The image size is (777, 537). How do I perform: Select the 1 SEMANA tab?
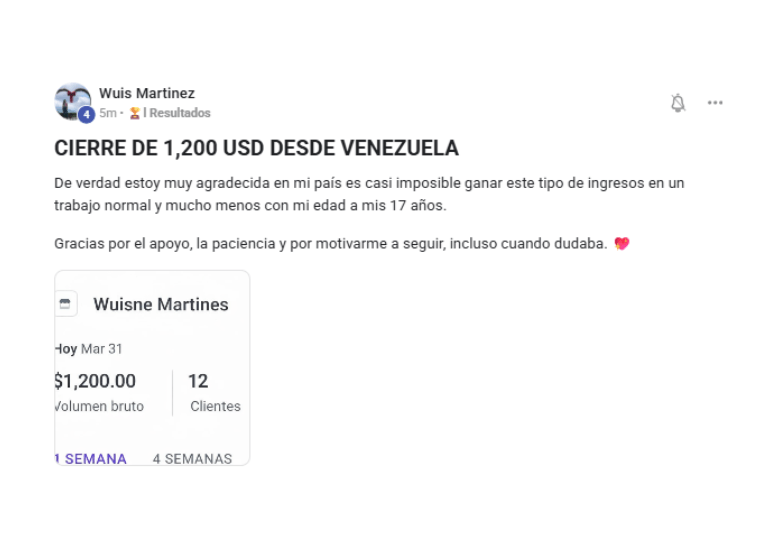coord(91,459)
